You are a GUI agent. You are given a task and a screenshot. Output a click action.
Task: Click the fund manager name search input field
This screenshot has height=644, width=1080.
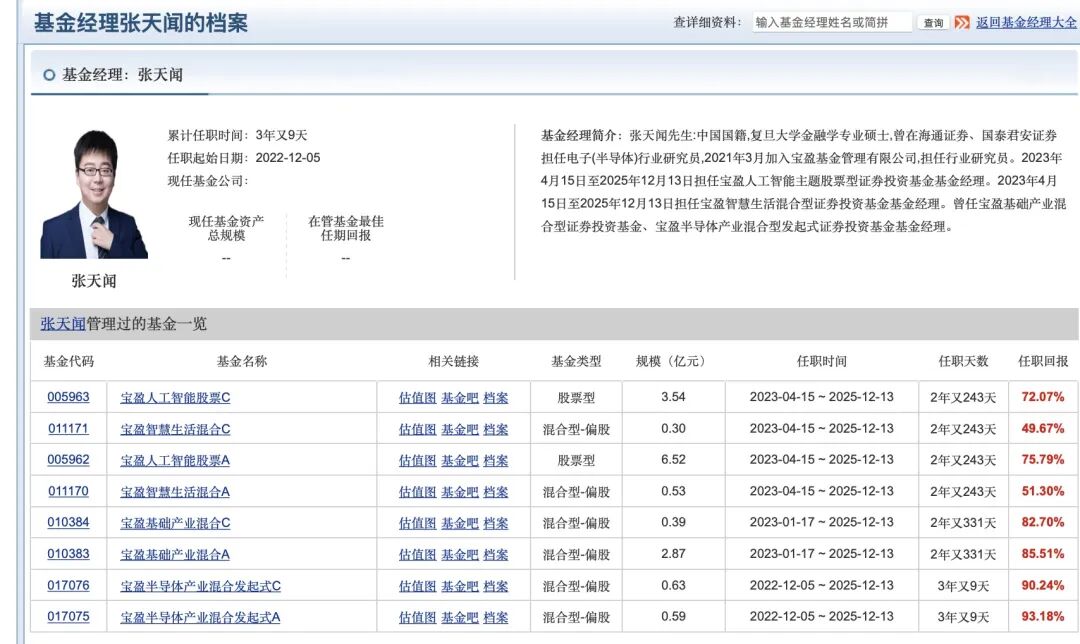[832, 23]
